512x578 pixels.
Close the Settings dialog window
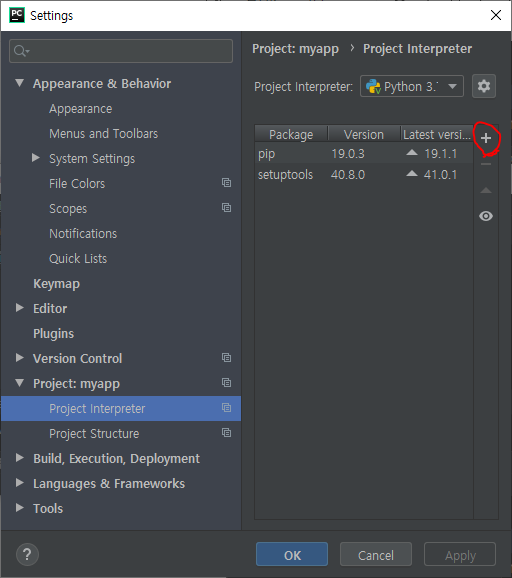pyautogui.click(x=495, y=15)
